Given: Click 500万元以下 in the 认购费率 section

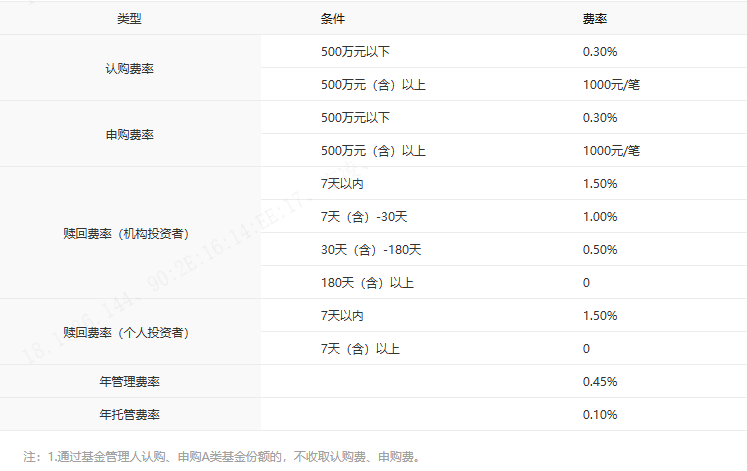Looking at the screenshot, I should (355, 52).
